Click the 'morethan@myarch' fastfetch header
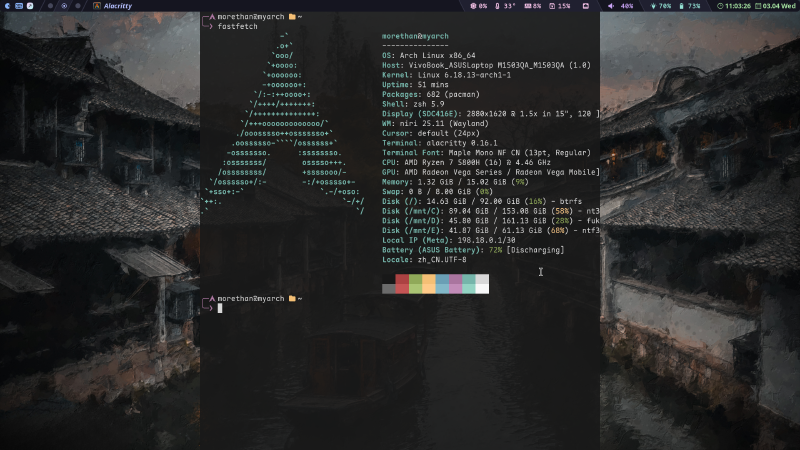This screenshot has height=450, width=800. [x=415, y=36]
